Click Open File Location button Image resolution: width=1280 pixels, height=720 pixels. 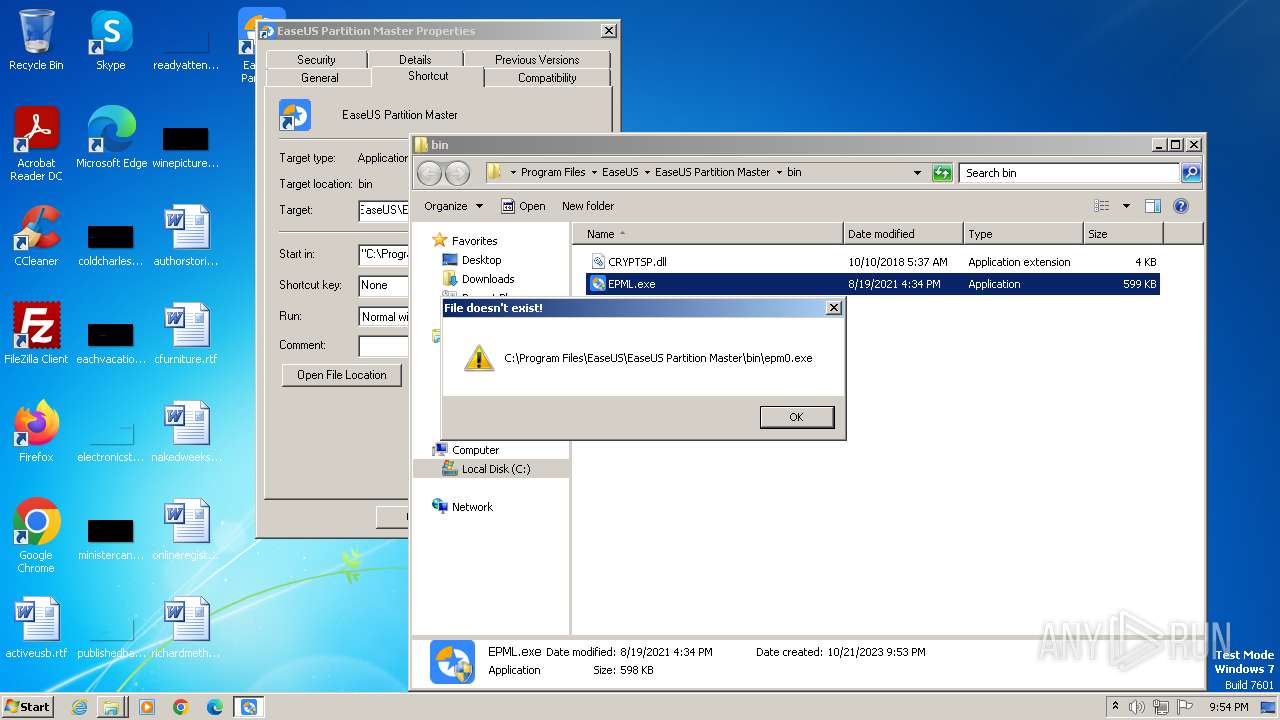point(342,375)
